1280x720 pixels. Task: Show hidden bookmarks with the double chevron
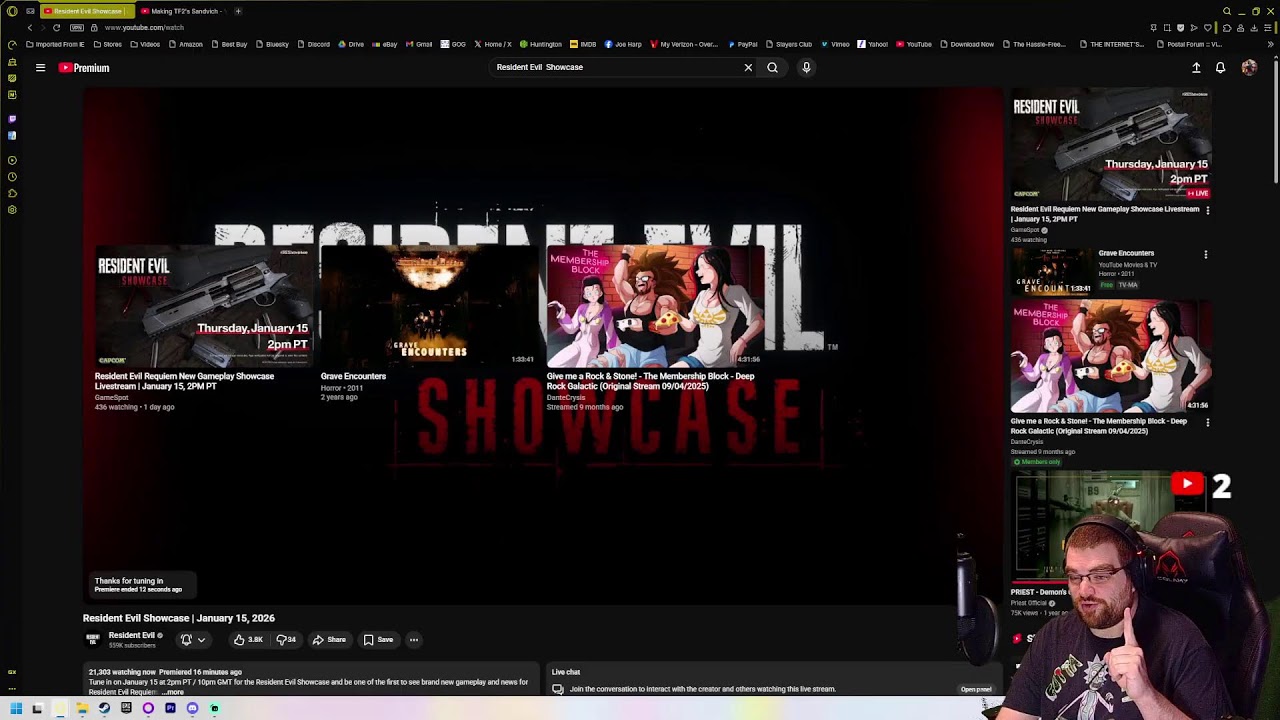pos(1270,44)
